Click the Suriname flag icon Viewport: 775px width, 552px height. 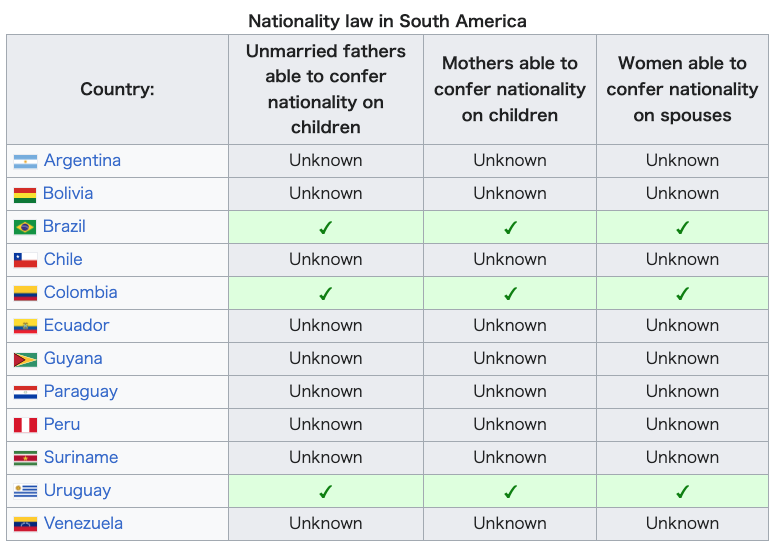(25, 459)
